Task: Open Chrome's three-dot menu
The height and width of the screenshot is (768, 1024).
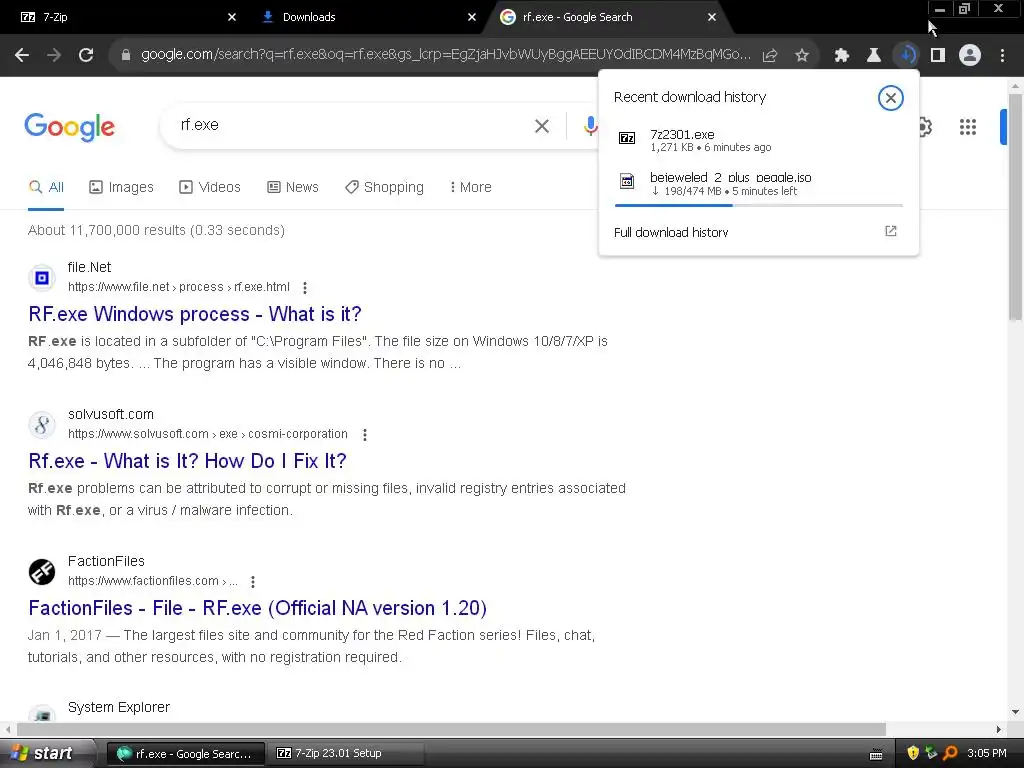Action: (x=1002, y=56)
